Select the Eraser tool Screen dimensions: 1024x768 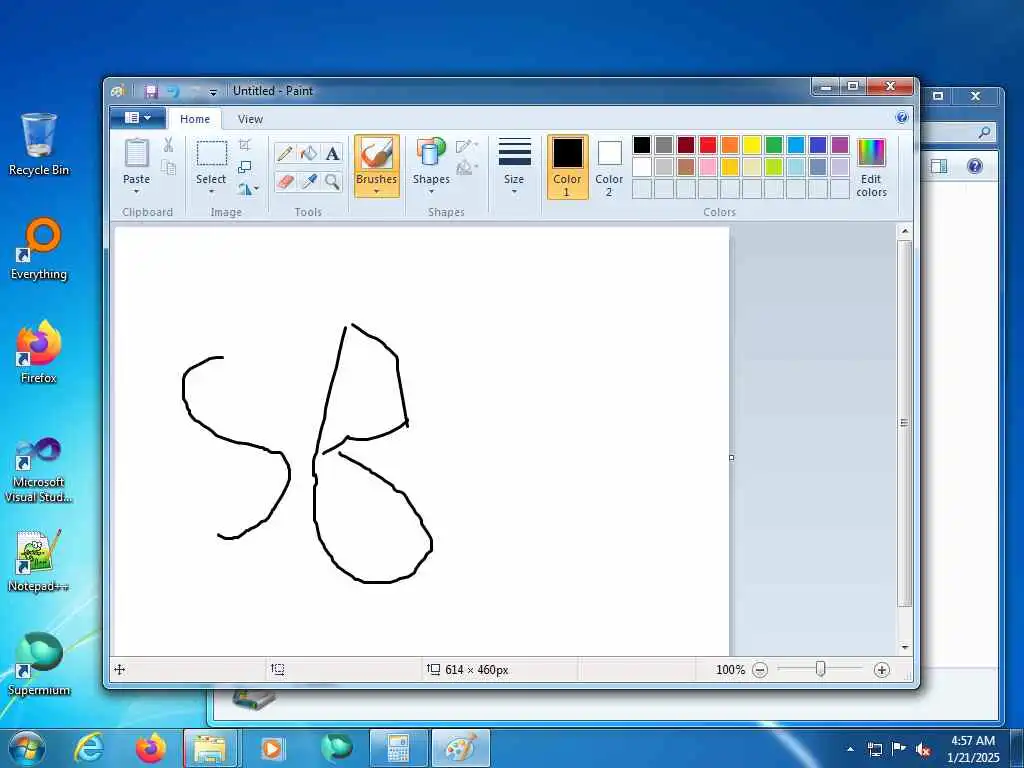(x=285, y=181)
